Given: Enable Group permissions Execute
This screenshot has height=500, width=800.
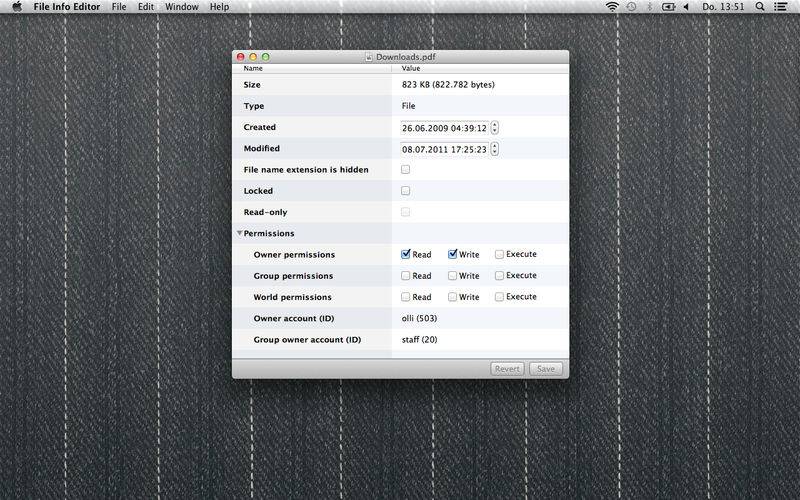Looking at the screenshot, I should (499, 276).
